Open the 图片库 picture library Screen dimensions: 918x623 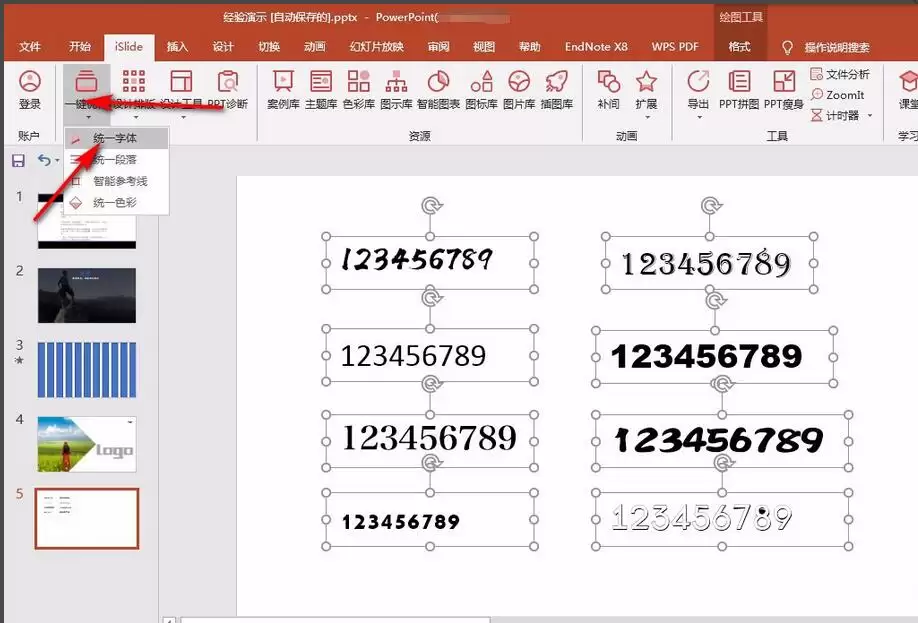(x=518, y=88)
